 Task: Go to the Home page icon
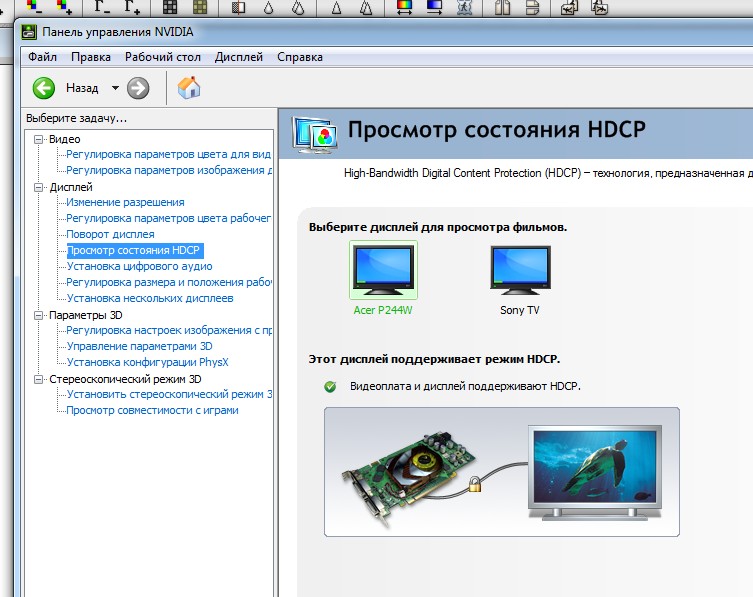[189, 88]
